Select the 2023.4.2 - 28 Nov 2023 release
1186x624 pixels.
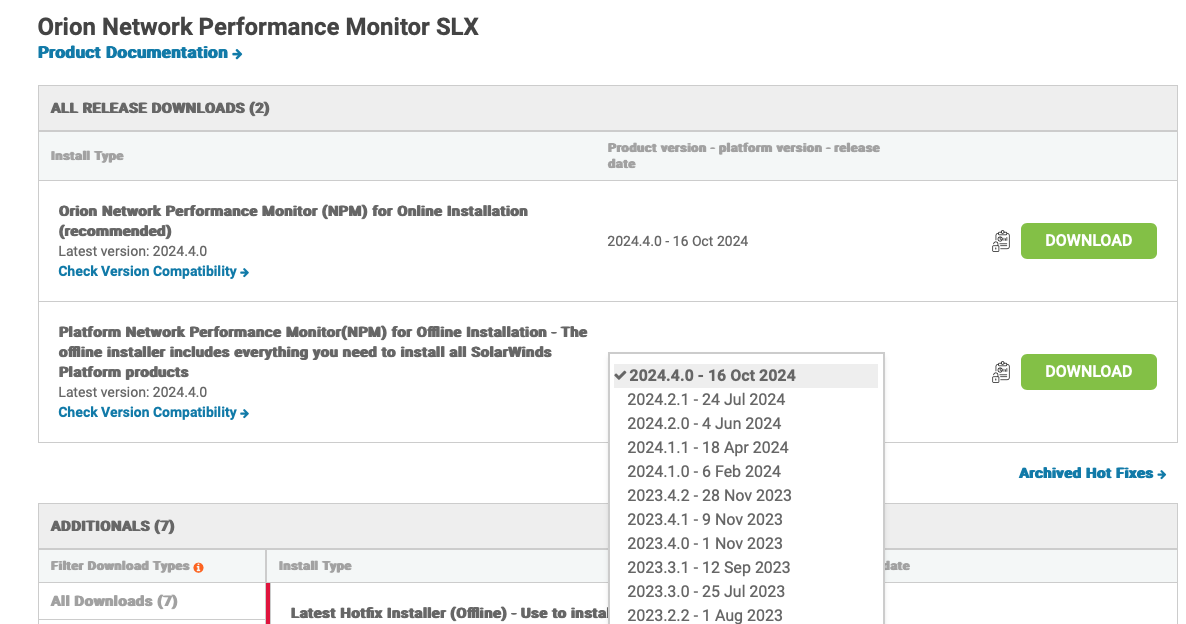click(709, 496)
